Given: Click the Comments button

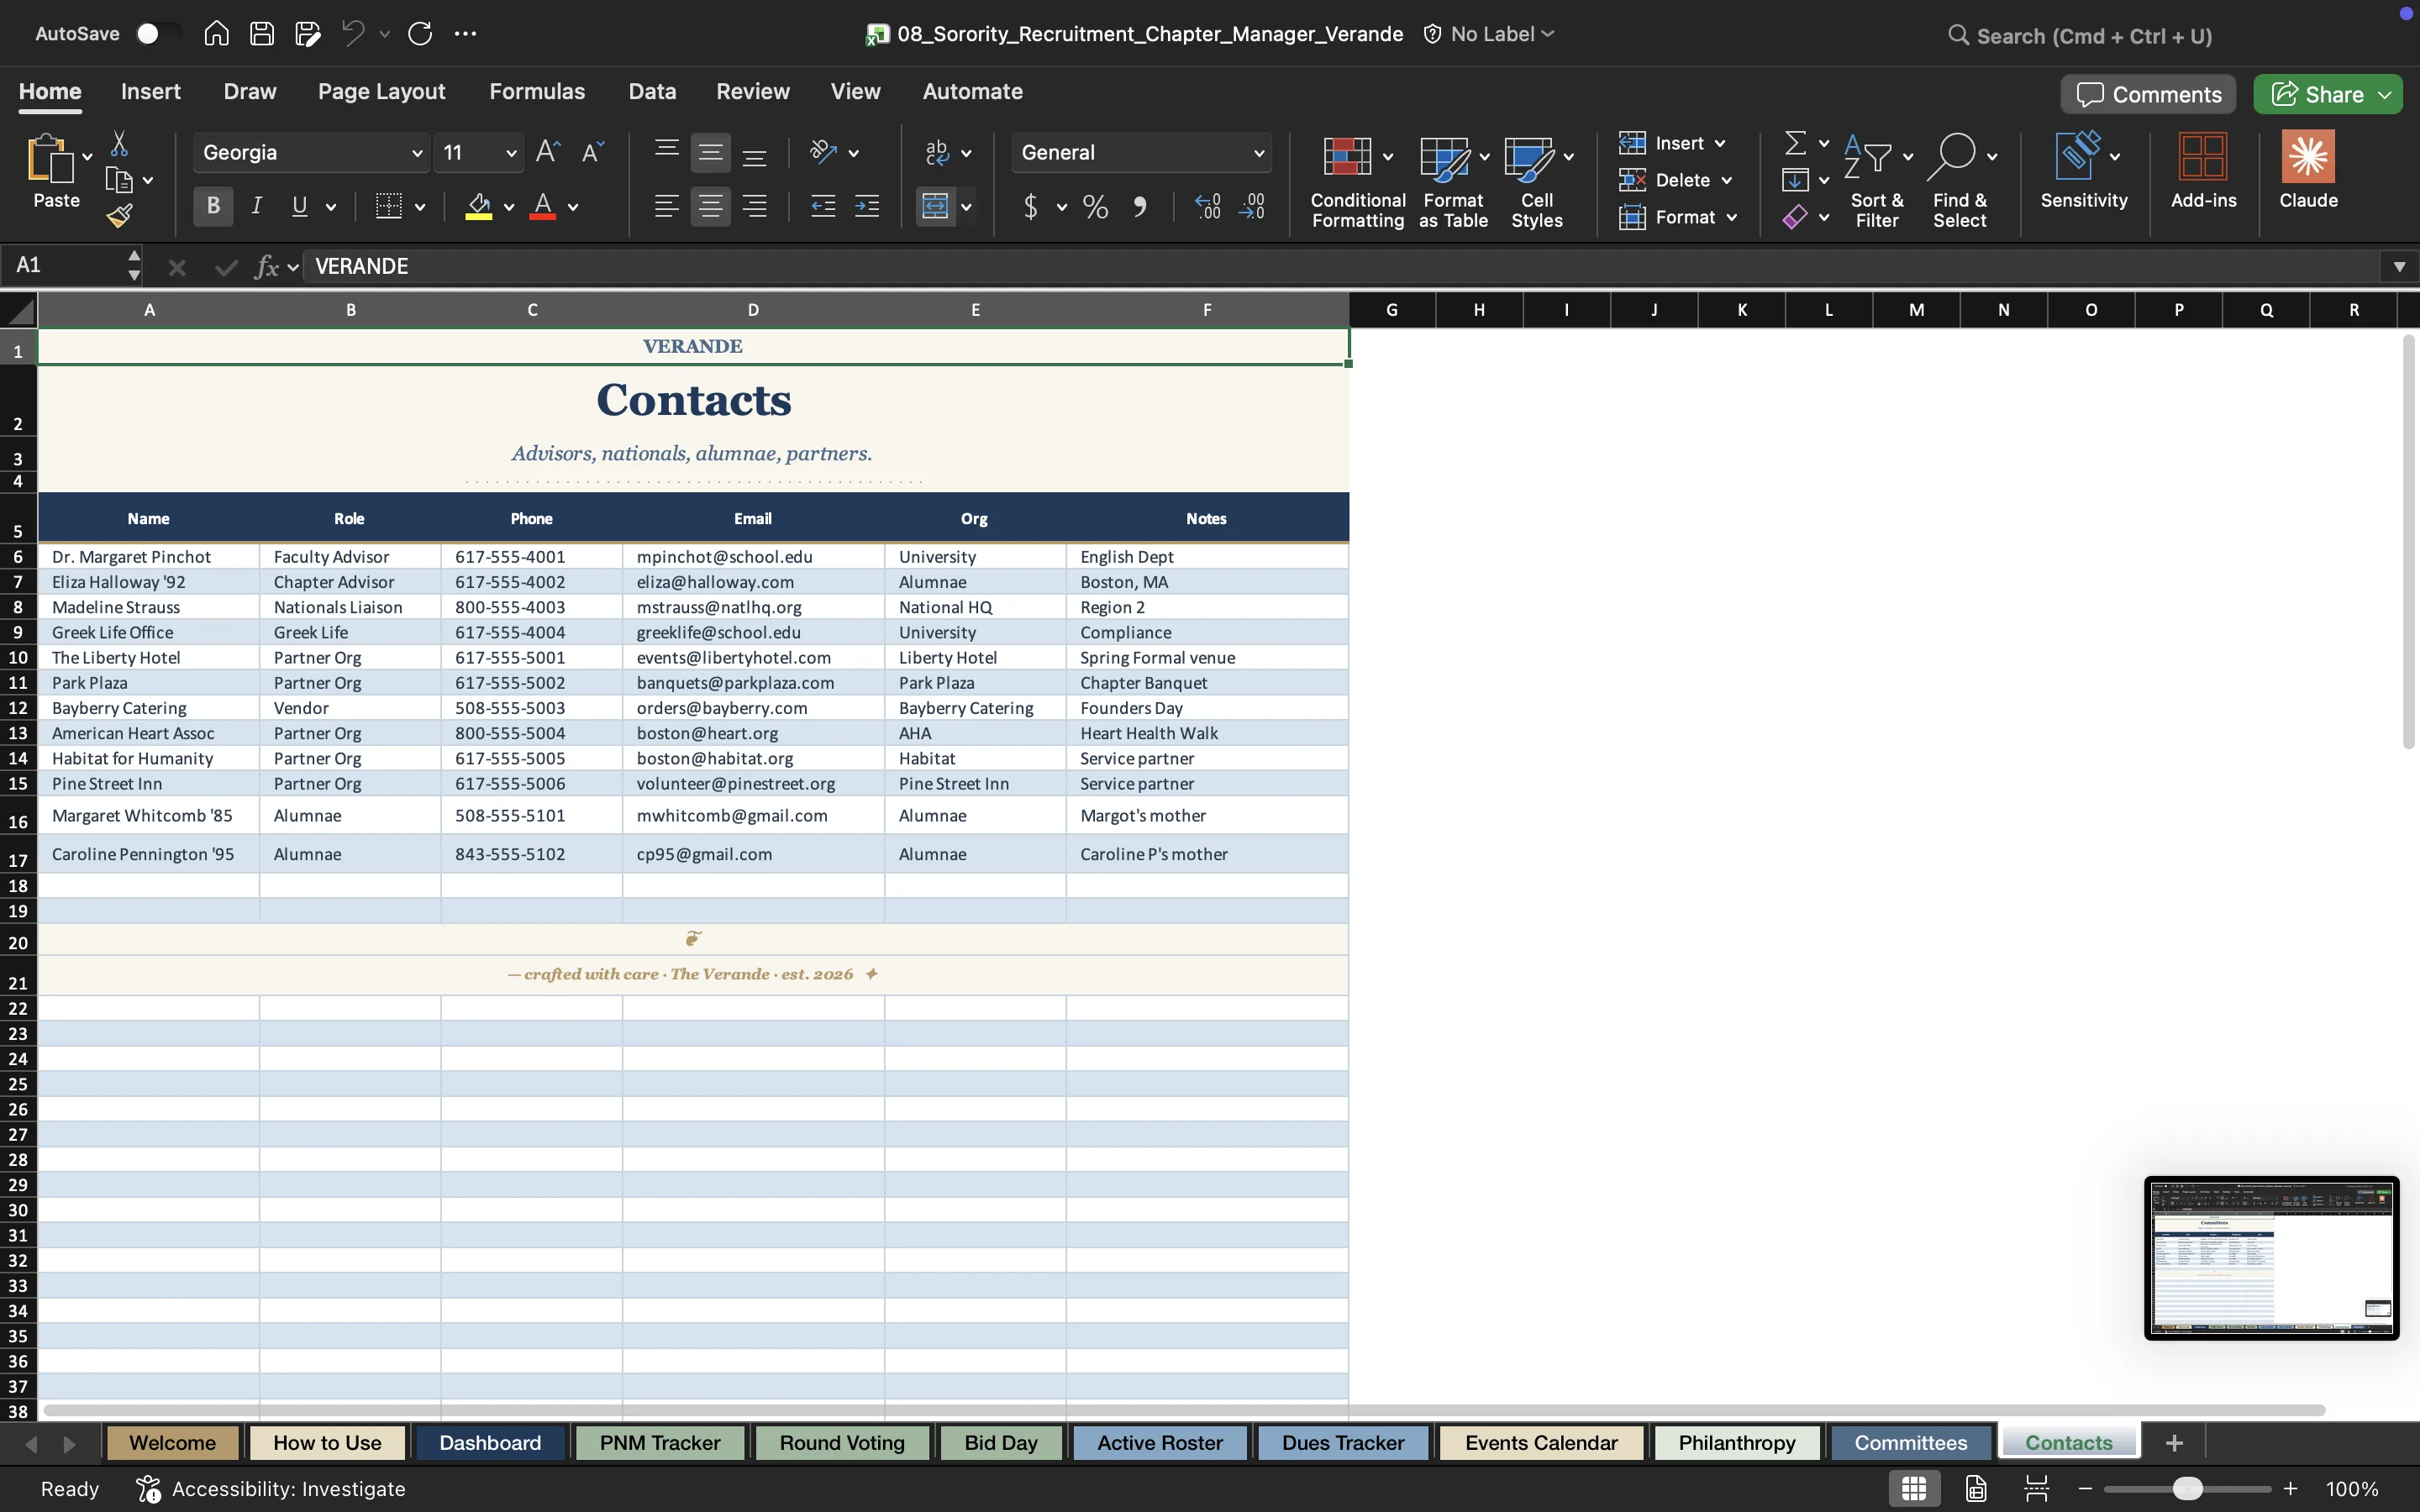Looking at the screenshot, I should click(x=2148, y=94).
